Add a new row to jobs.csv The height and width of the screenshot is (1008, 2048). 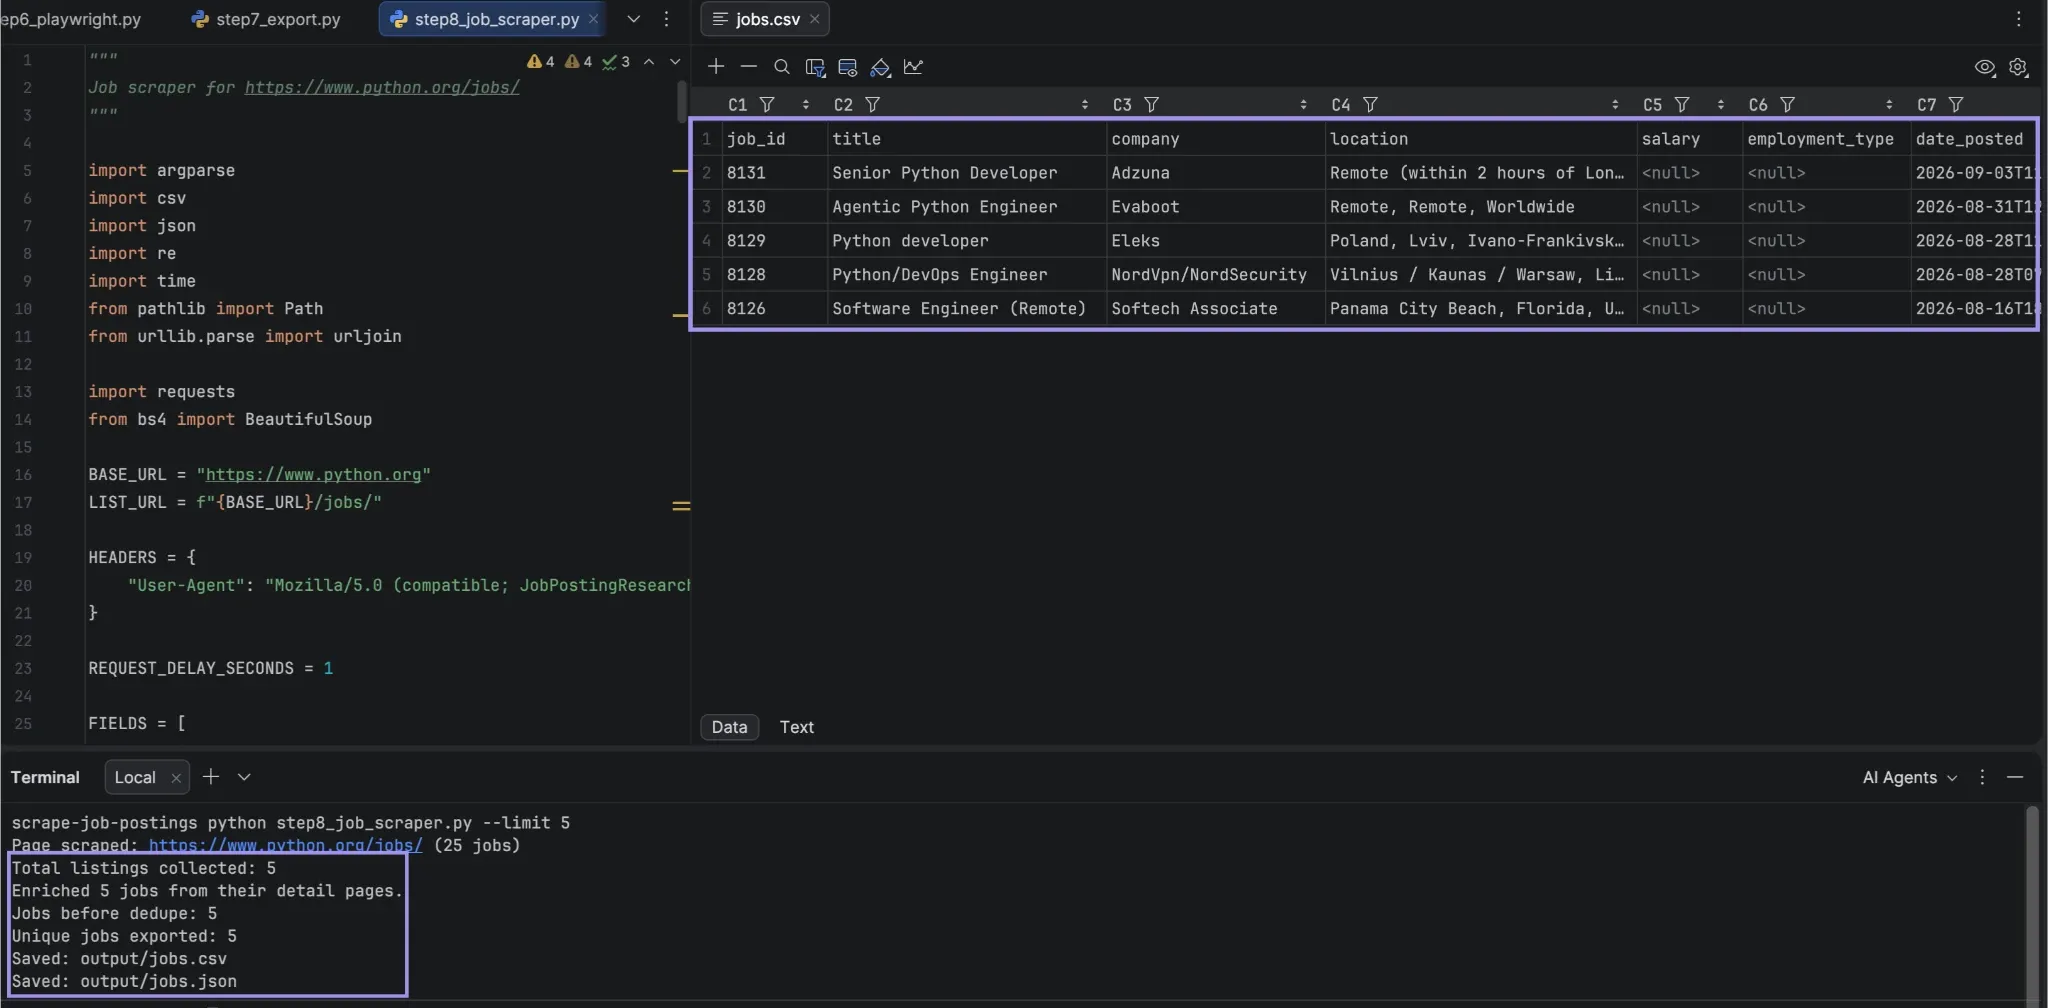pos(716,67)
